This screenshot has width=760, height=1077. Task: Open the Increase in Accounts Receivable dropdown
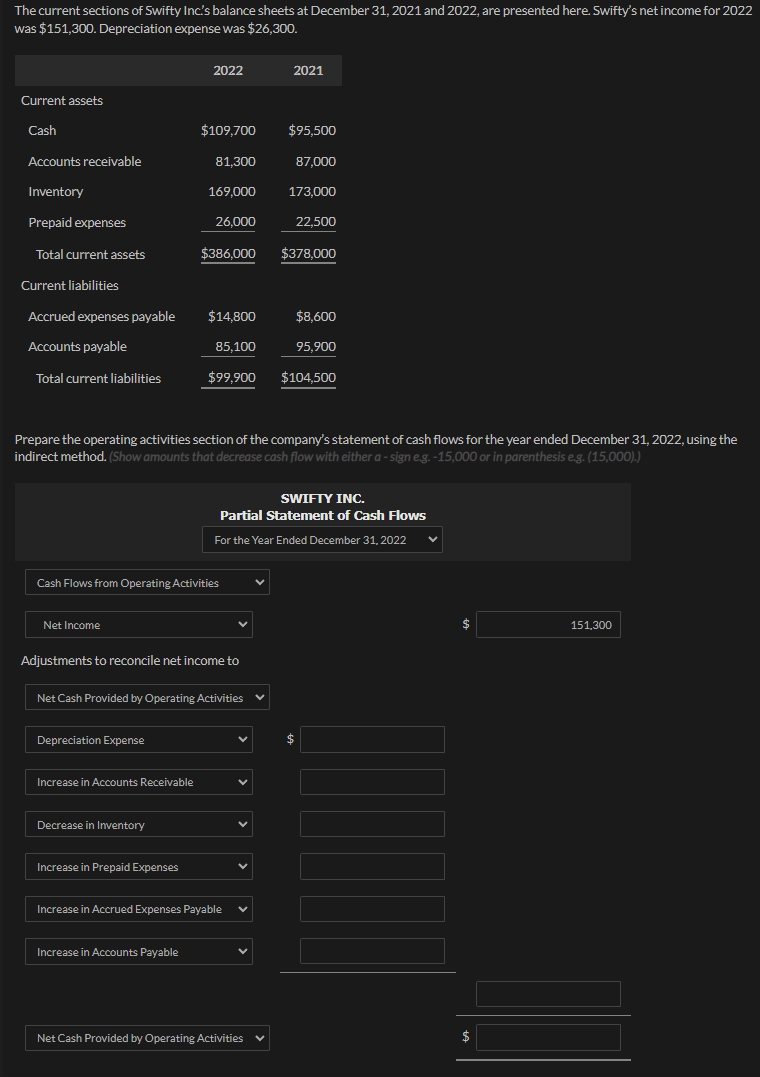coord(139,782)
